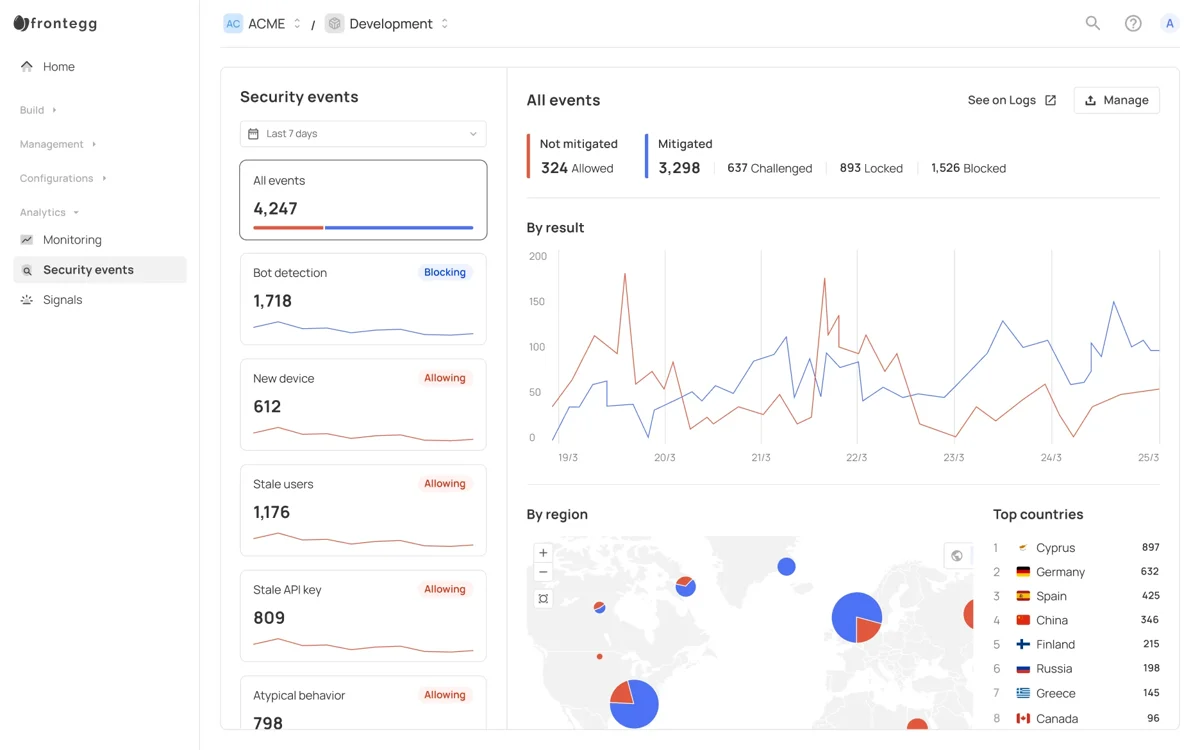
Task: Select the Bot detection events card
Action: (363, 299)
